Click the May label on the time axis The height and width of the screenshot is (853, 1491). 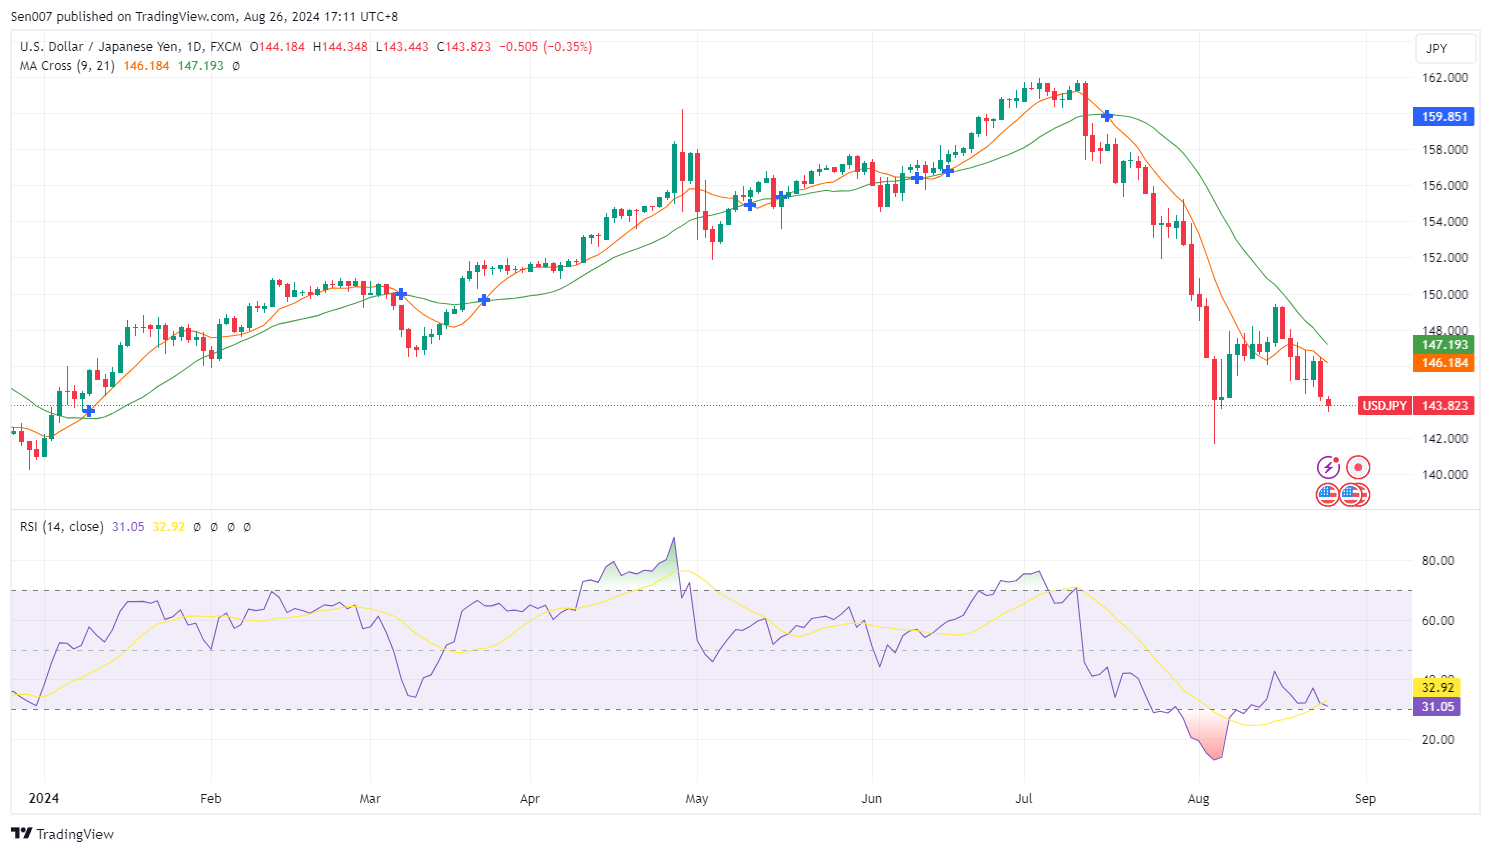(697, 798)
